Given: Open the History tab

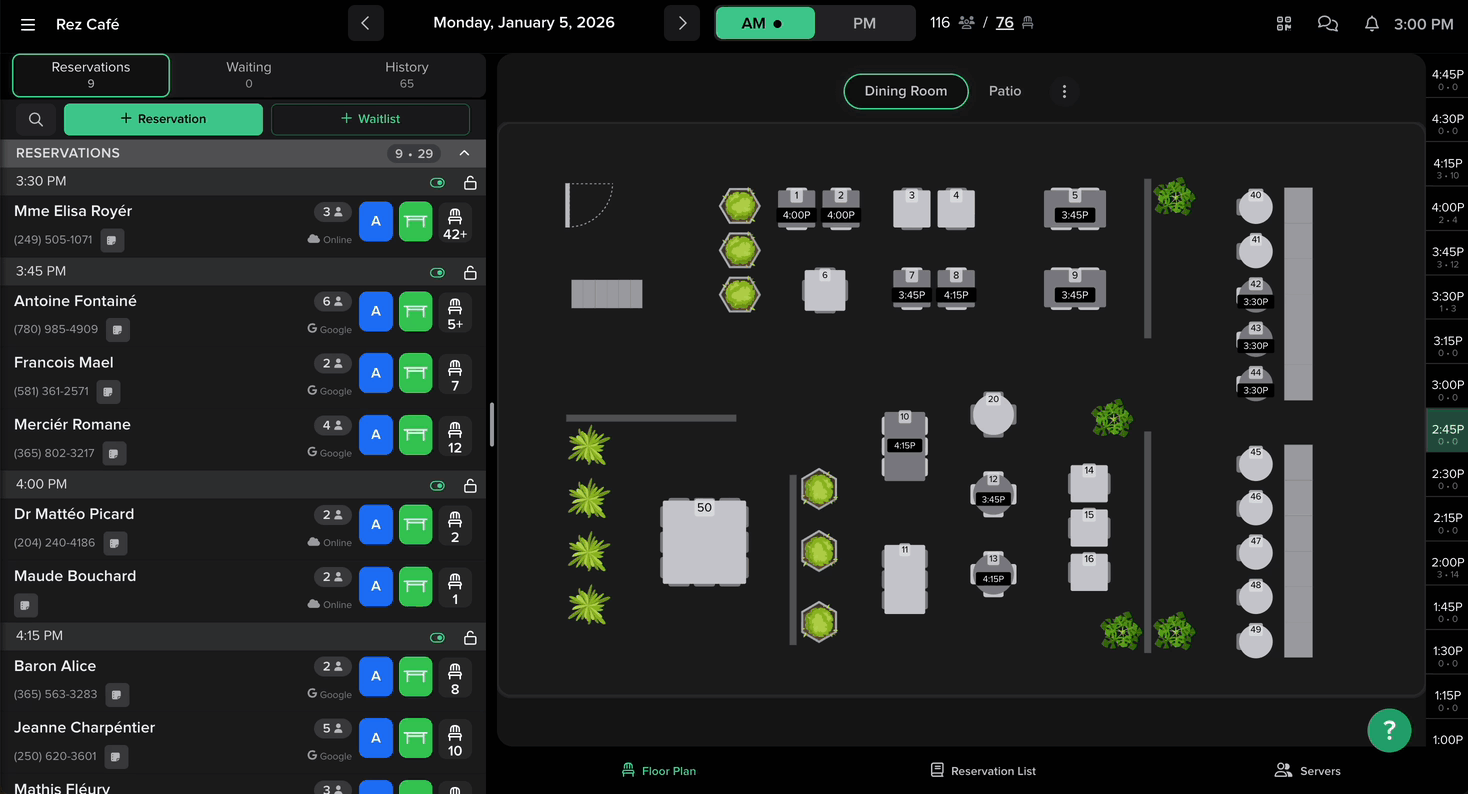Looking at the screenshot, I should click(x=406, y=75).
